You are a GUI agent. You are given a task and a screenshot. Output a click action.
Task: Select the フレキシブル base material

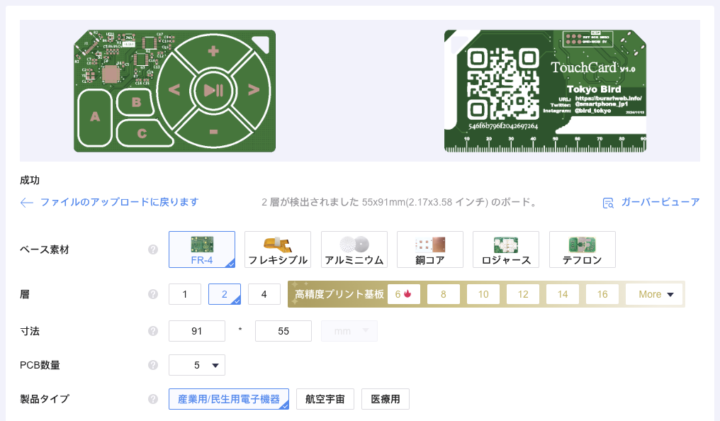277,249
